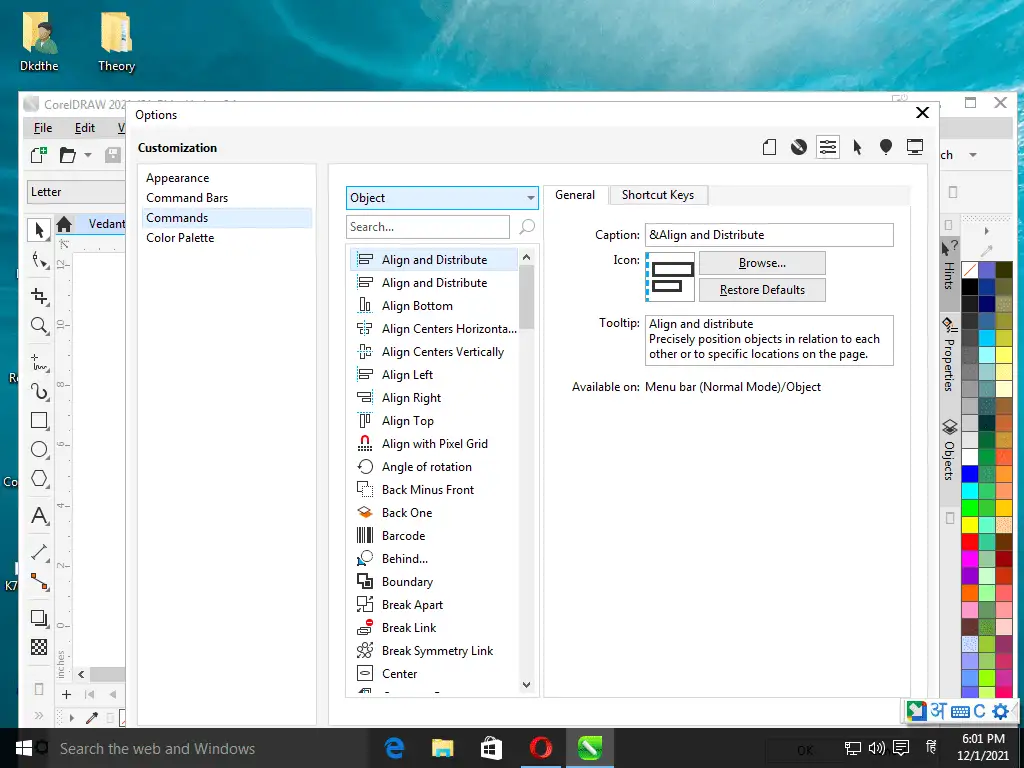Select Commands category
This screenshot has width=1024, height=768.
coord(227,217)
